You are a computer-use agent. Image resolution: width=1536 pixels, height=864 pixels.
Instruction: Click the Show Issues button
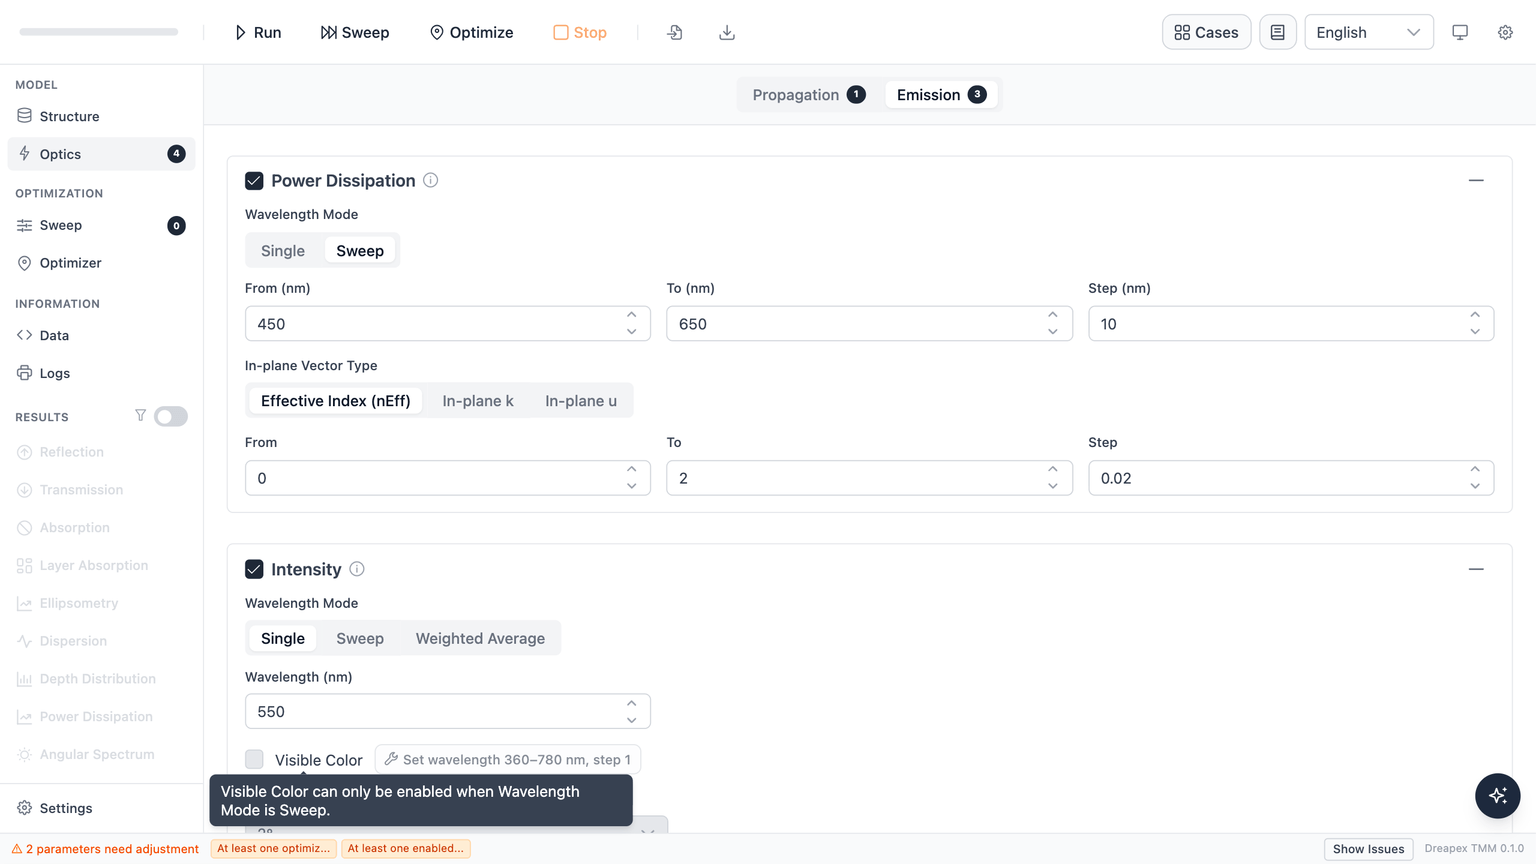[1368, 849]
